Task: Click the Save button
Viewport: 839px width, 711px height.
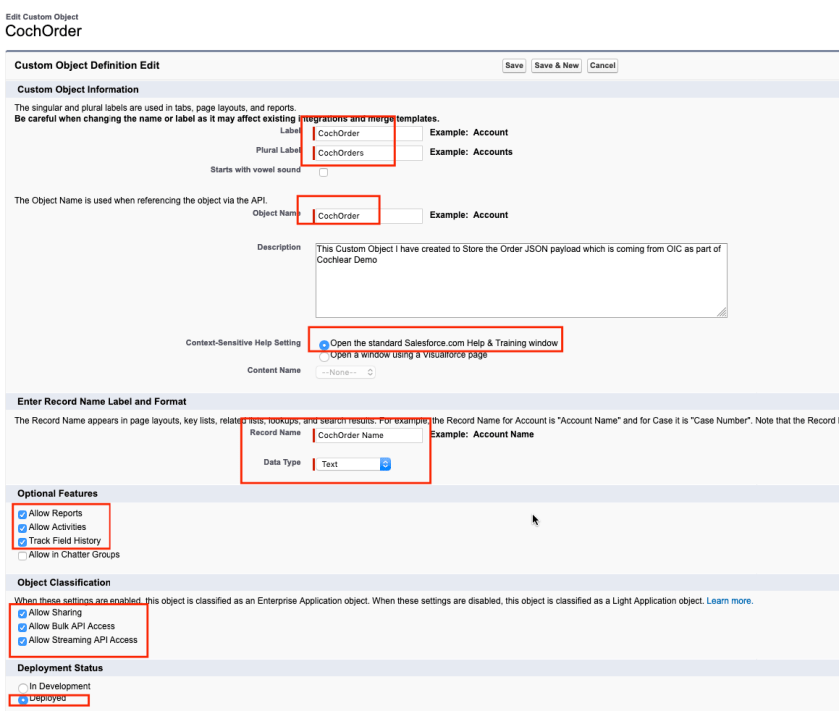Action: [514, 66]
